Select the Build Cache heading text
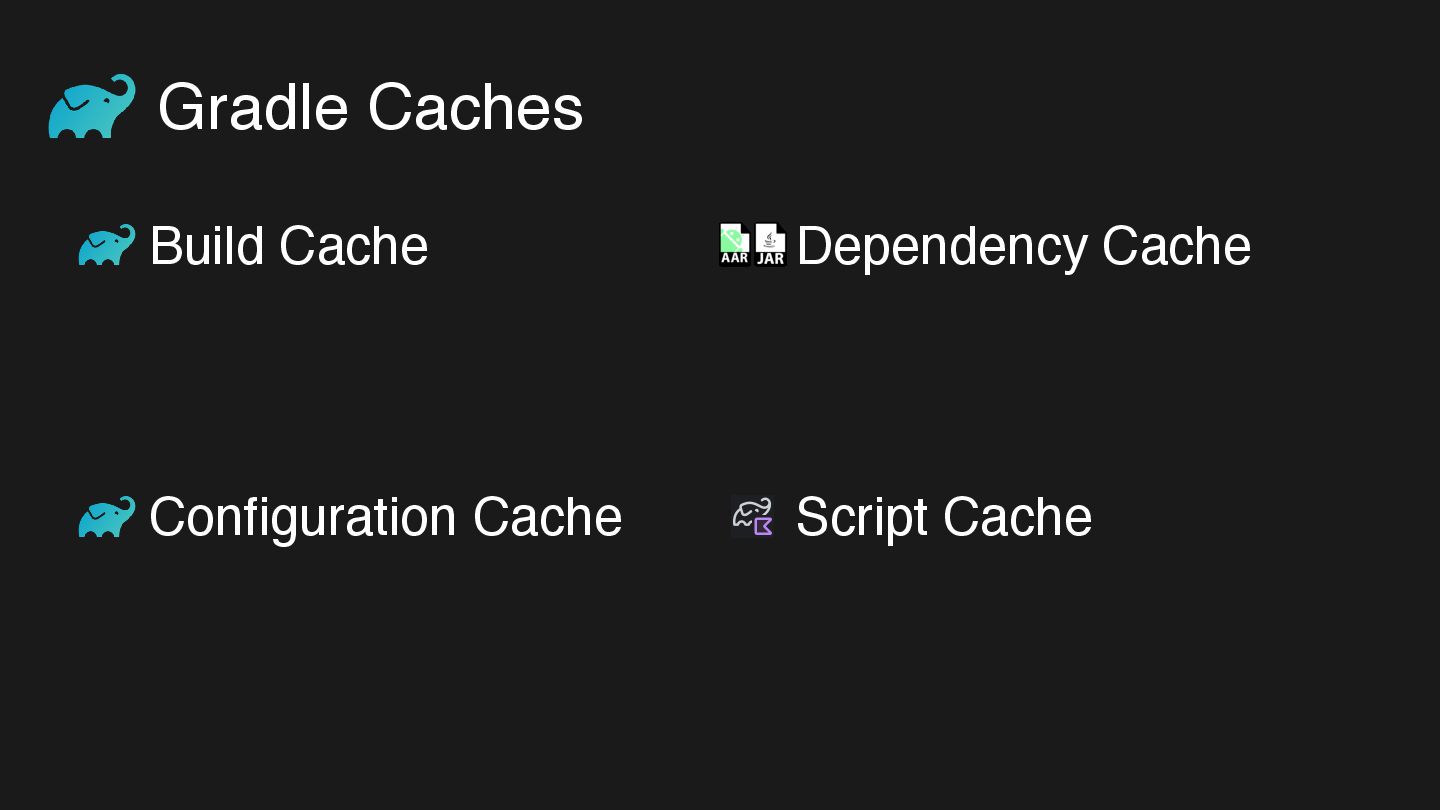Screen dimensions: 1440x810 (x=288, y=246)
